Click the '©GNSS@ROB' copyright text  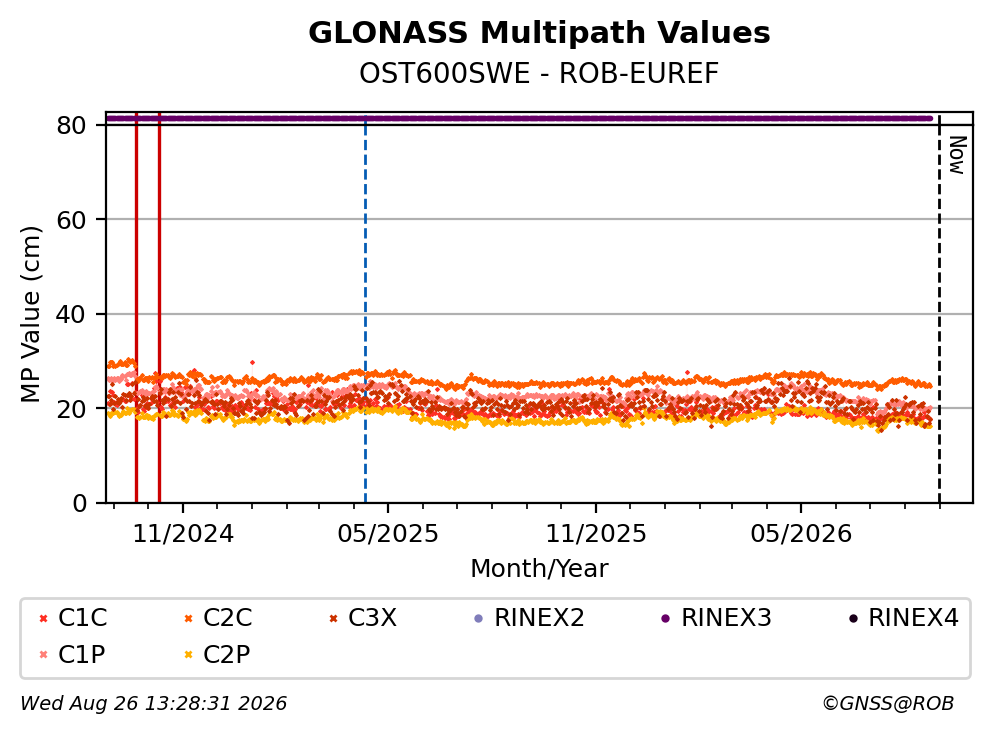click(888, 704)
